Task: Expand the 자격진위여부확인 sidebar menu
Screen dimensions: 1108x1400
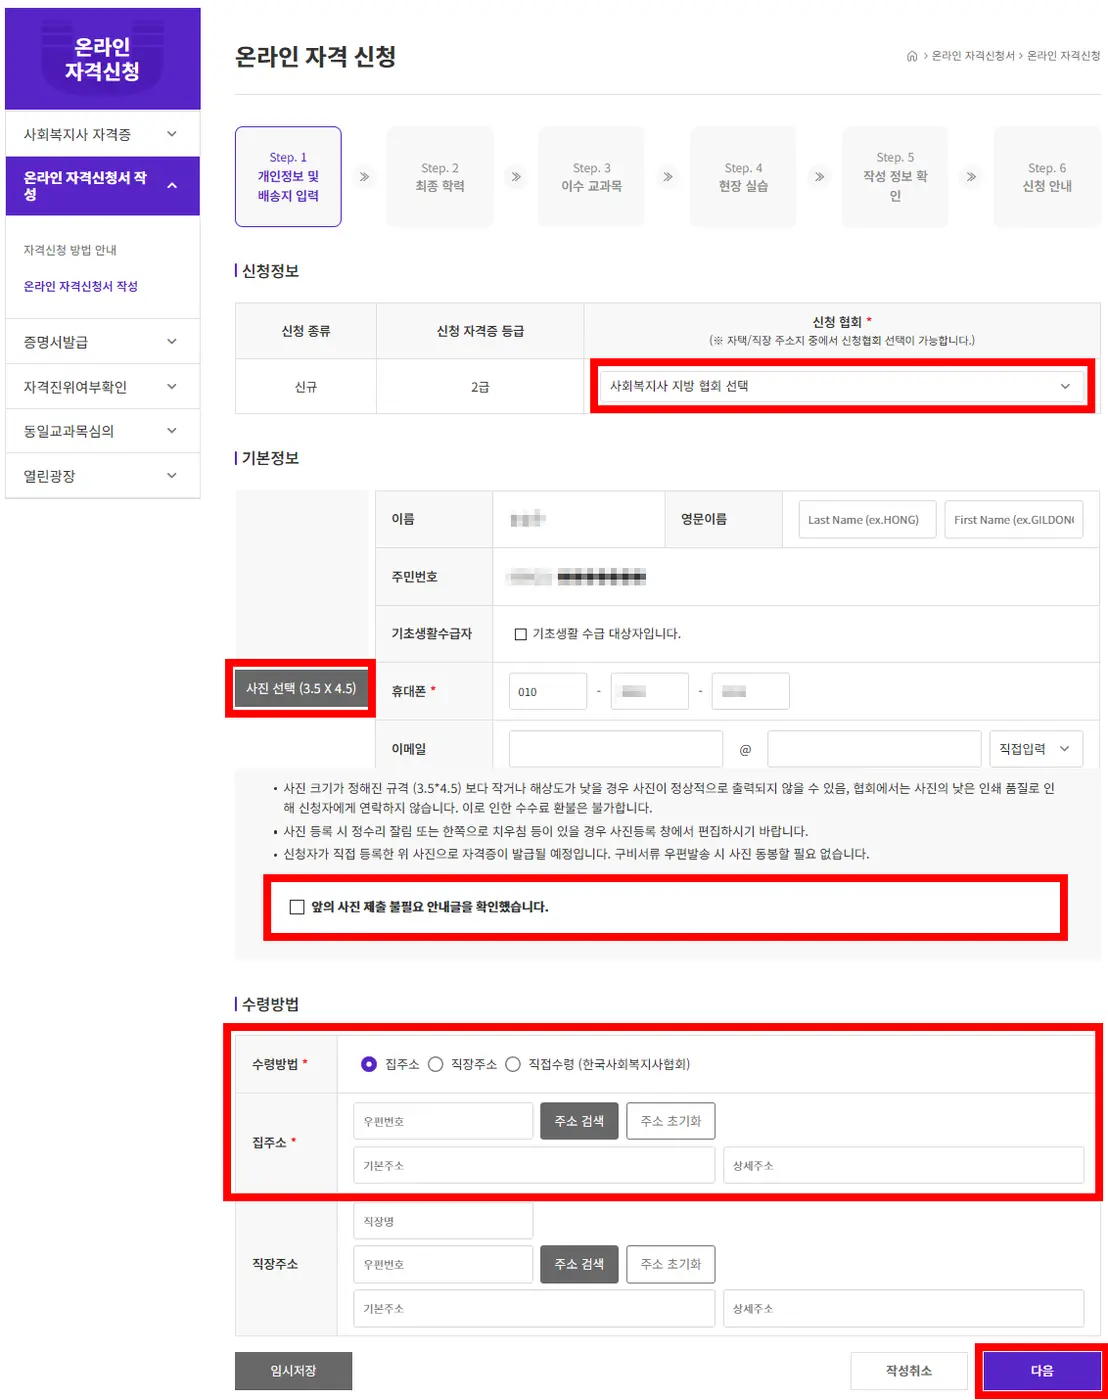Action: [x=102, y=387]
